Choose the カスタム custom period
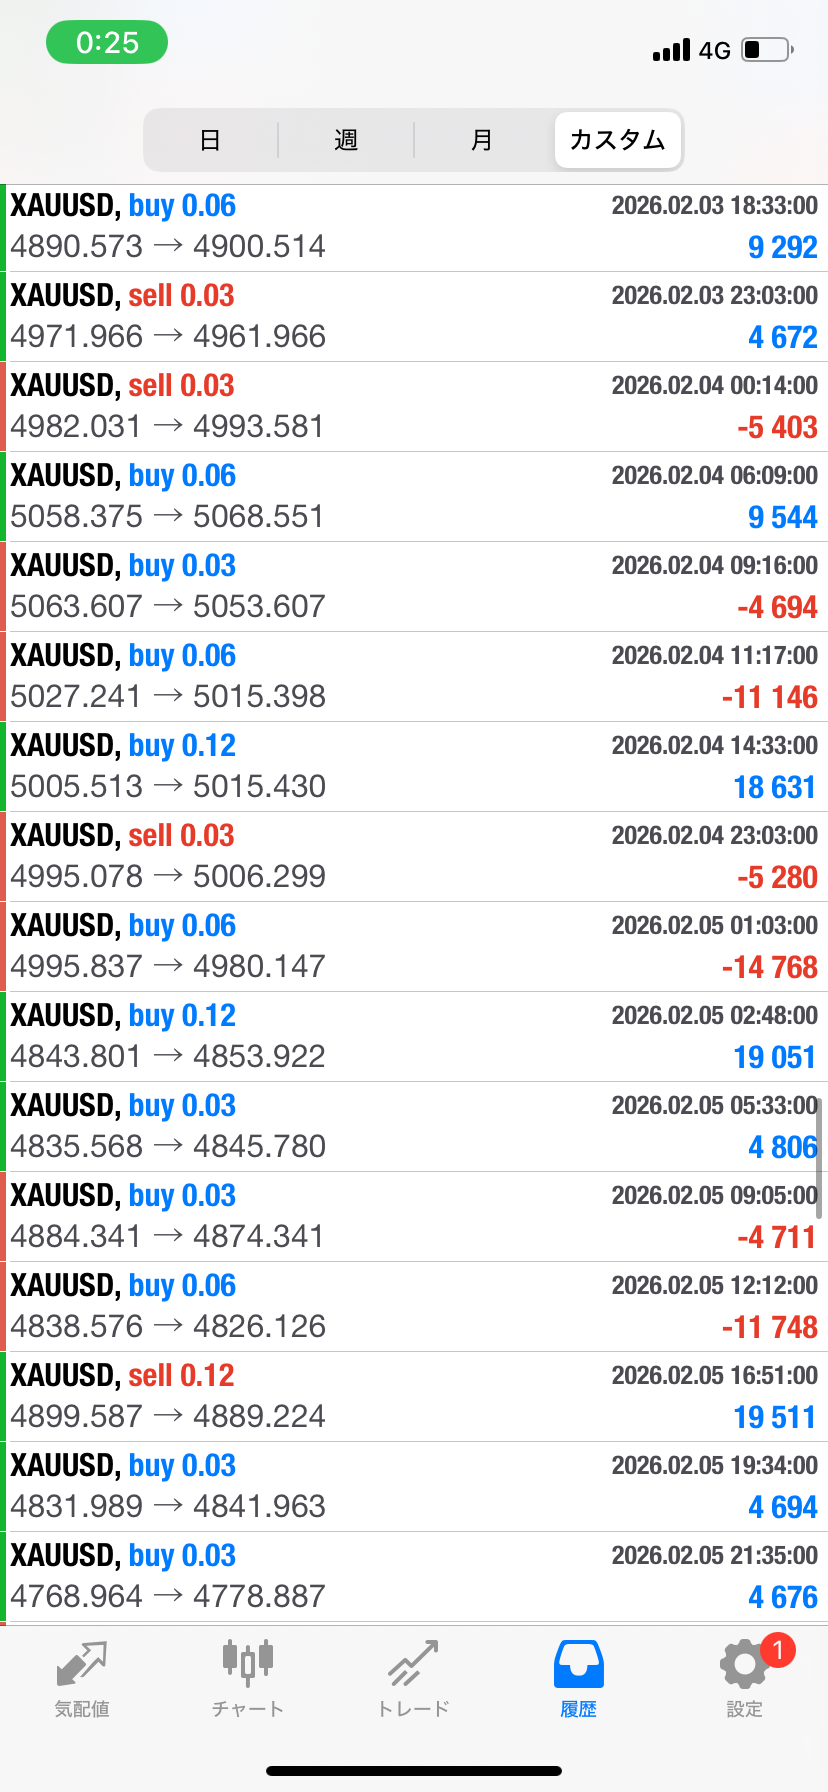 [618, 140]
